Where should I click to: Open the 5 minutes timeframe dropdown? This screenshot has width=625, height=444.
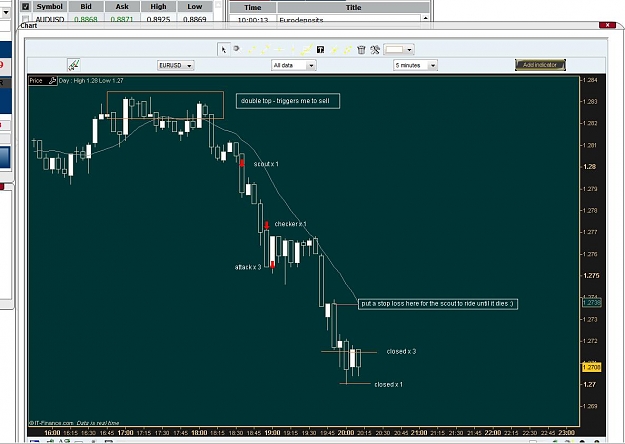pyautogui.click(x=415, y=65)
